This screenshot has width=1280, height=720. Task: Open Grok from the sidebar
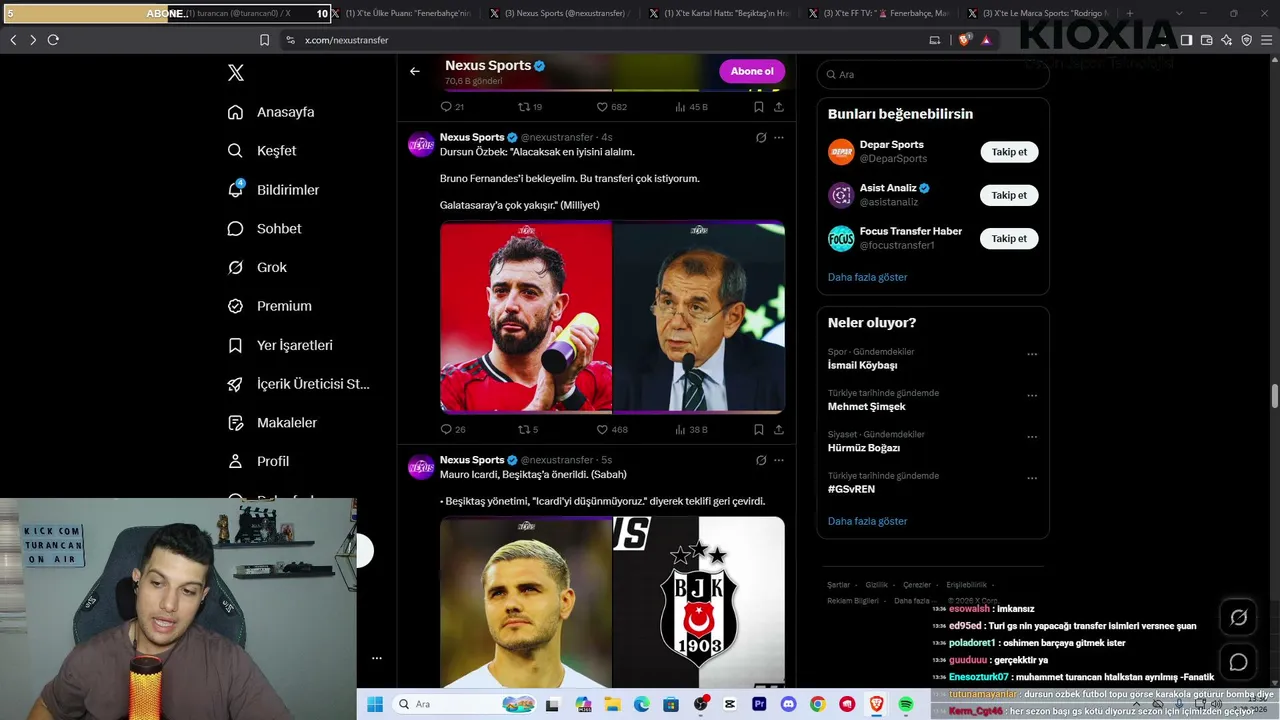click(x=257, y=268)
